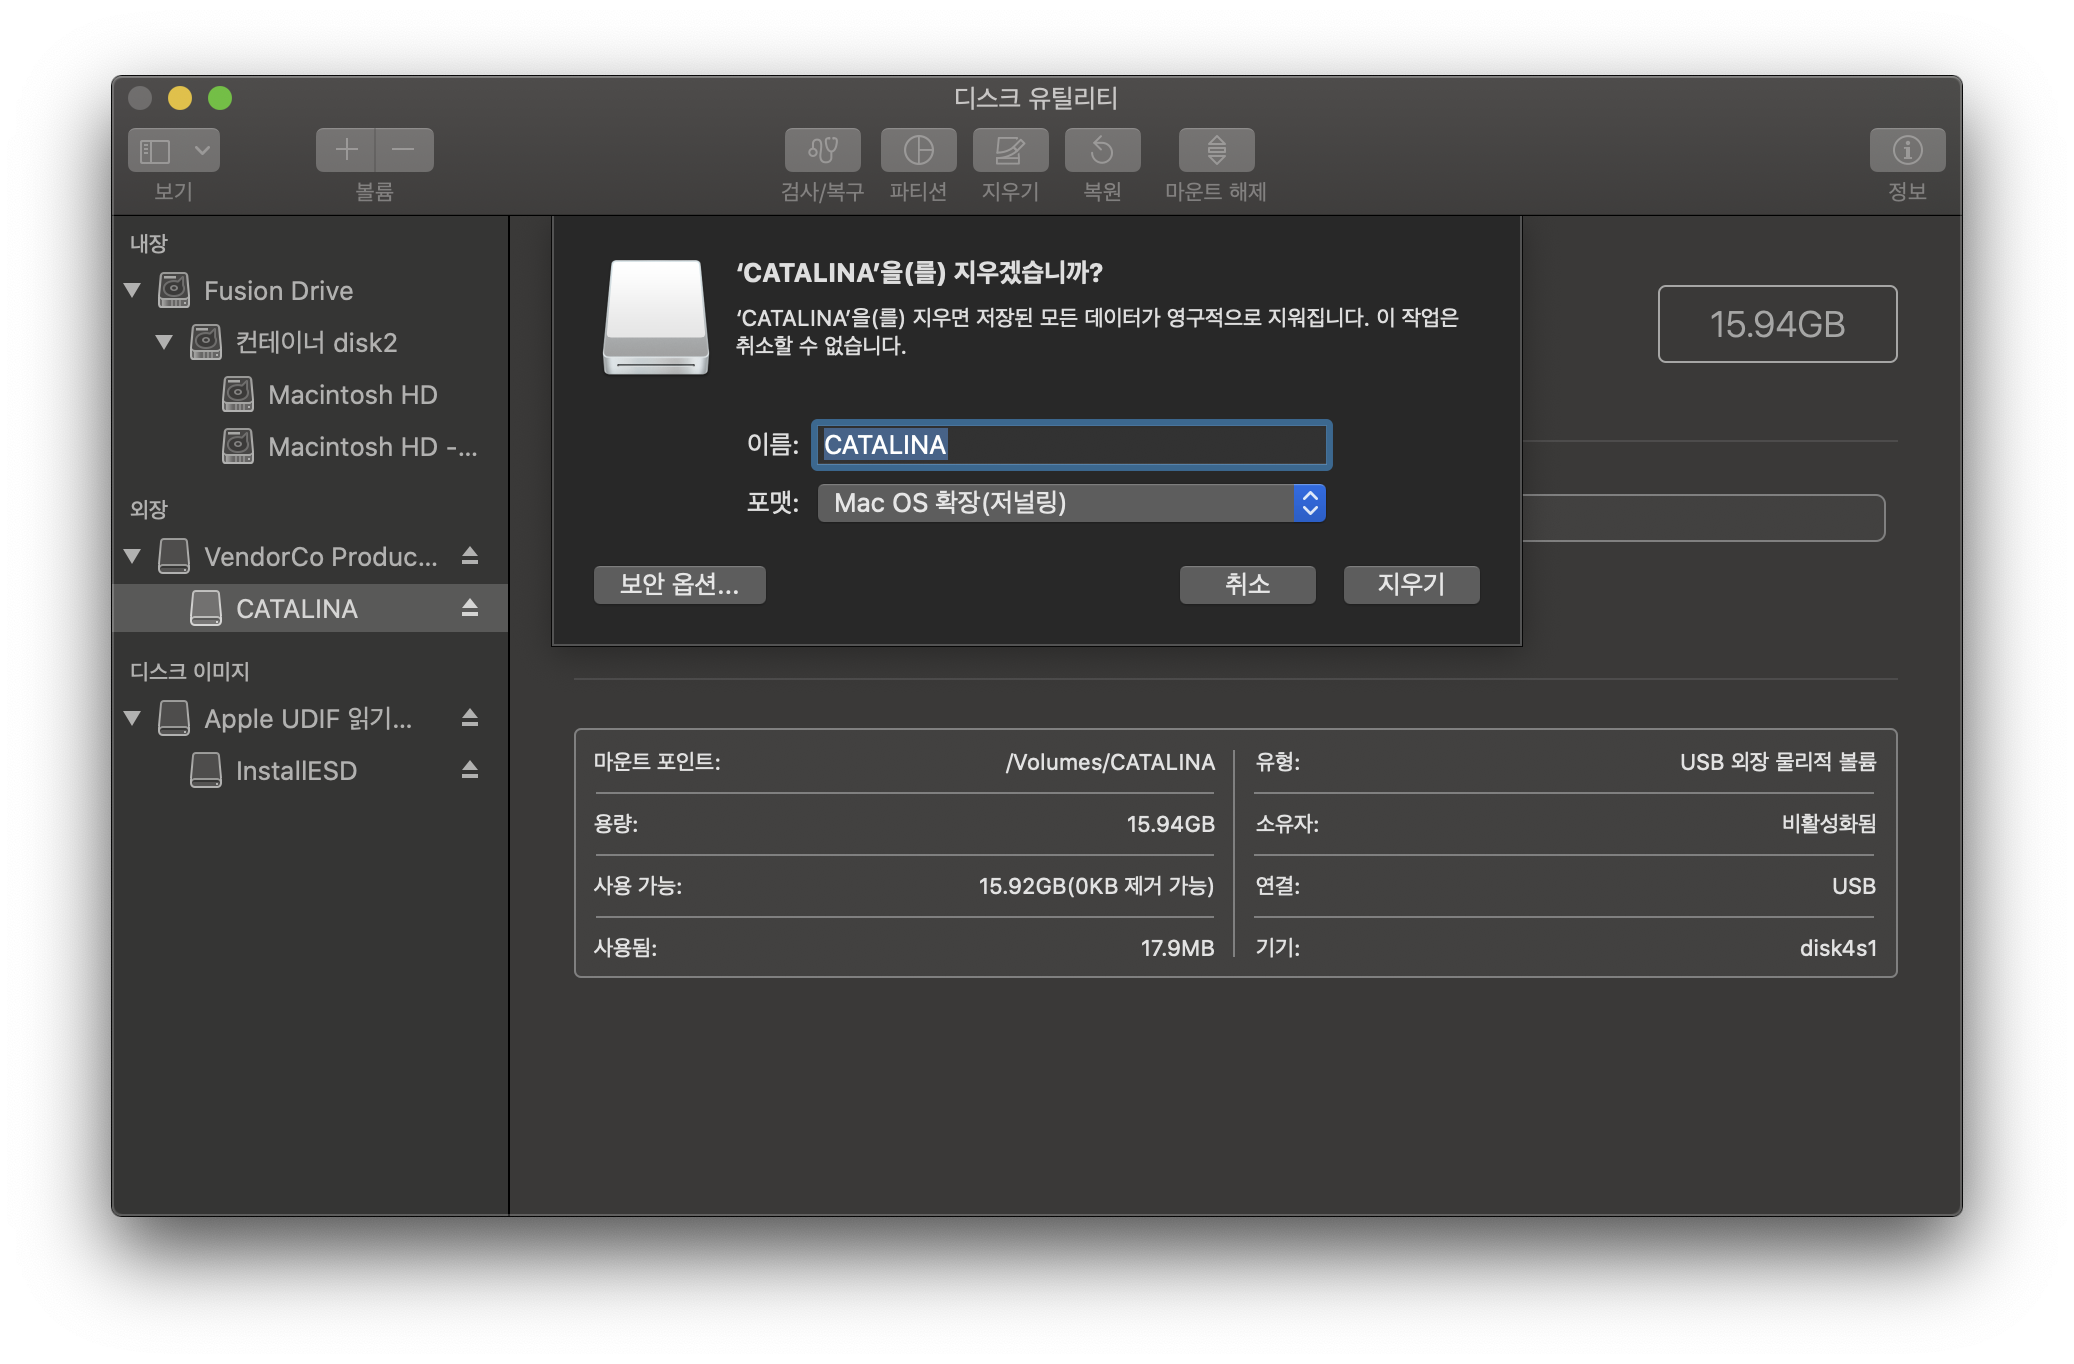Open the 포맷 format dropdown menu
This screenshot has height=1364, width=2074.
1071,503
